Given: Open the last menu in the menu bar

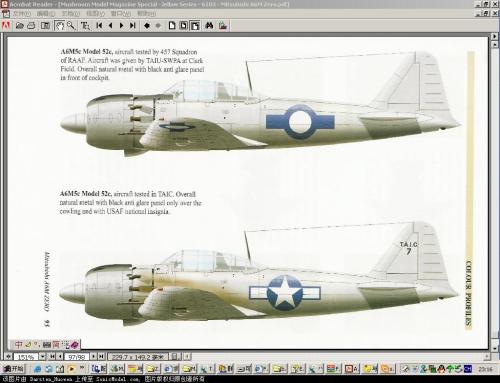Looking at the screenshot, I should tap(146, 14).
